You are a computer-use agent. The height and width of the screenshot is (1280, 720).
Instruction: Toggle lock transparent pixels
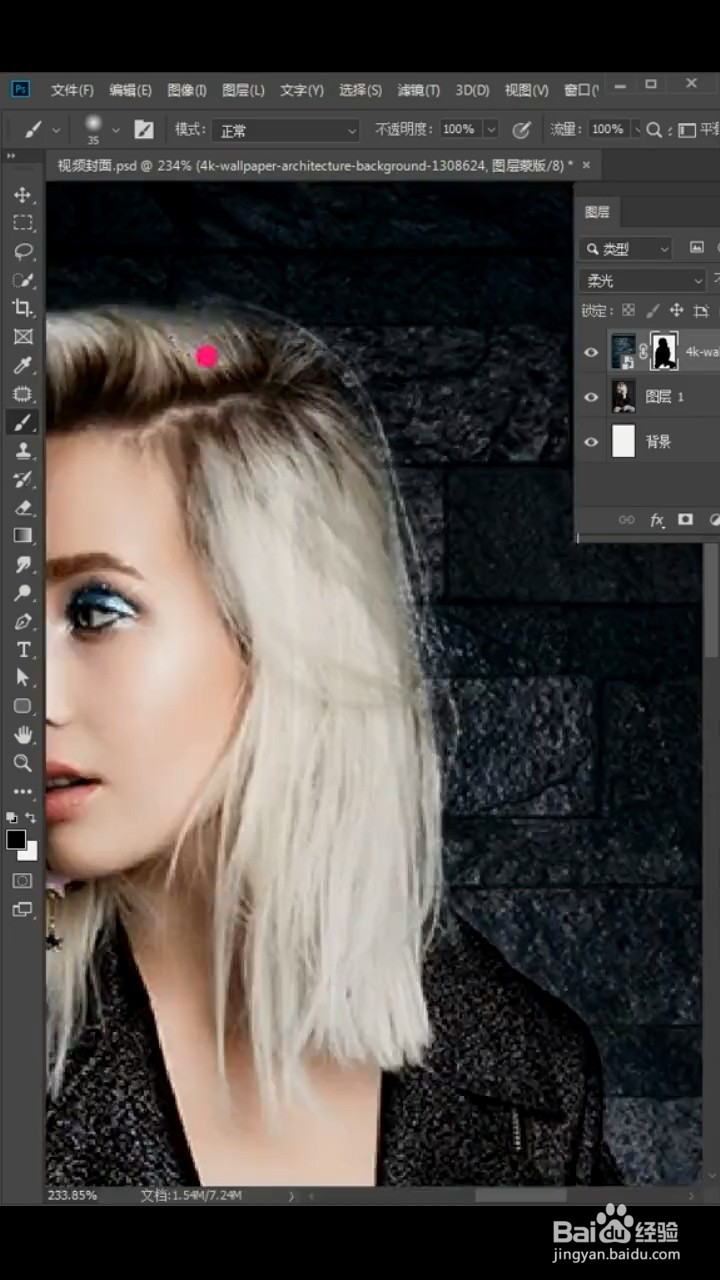[x=628, y=311]
